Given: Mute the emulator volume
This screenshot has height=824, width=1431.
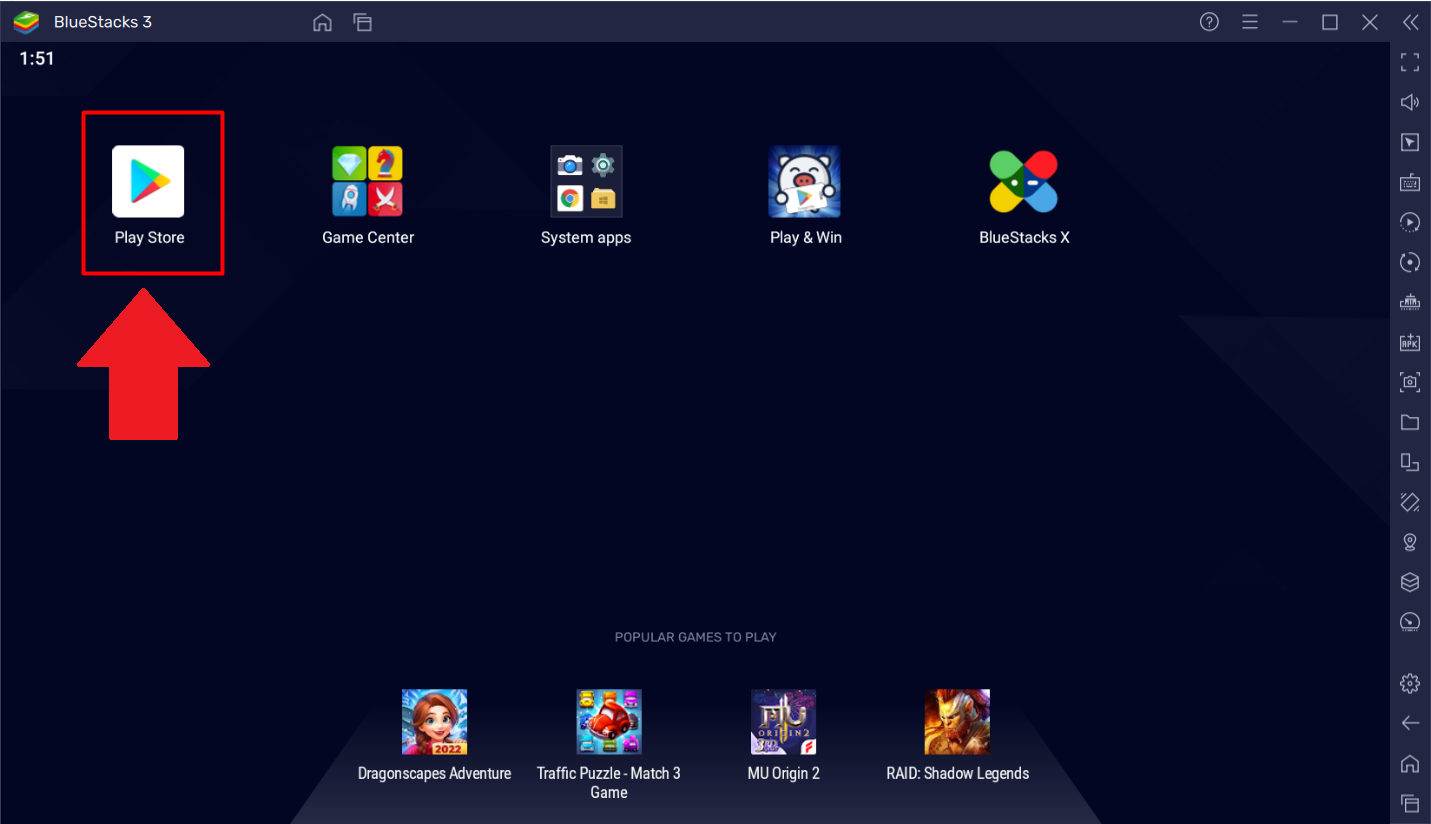Looking at the screenshot, I should (1409, 101).
